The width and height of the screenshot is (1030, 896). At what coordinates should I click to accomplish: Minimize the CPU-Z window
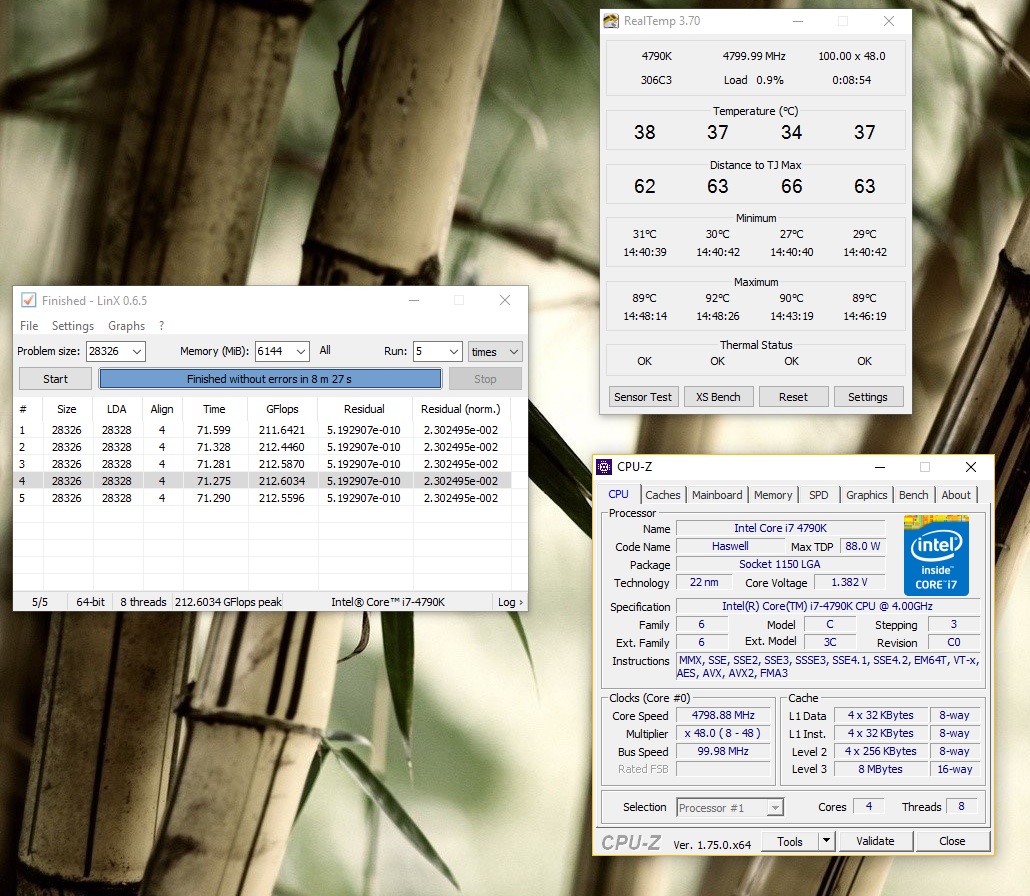tap(880, 467)
